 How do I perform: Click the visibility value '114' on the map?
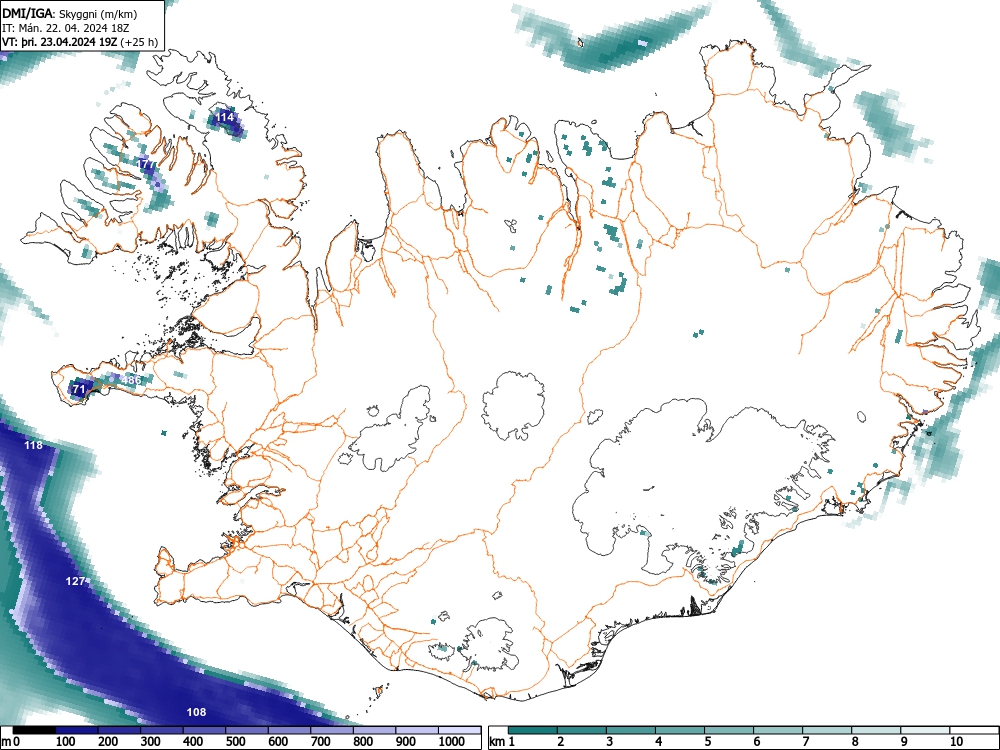224,117
